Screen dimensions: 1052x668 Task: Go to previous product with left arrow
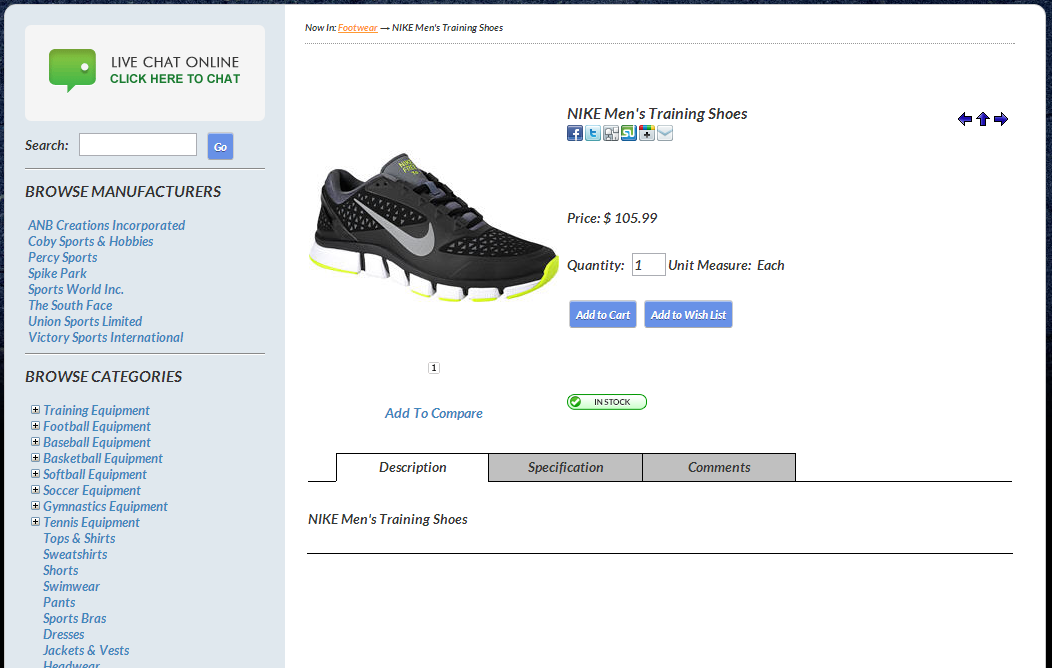pos(965,119)
